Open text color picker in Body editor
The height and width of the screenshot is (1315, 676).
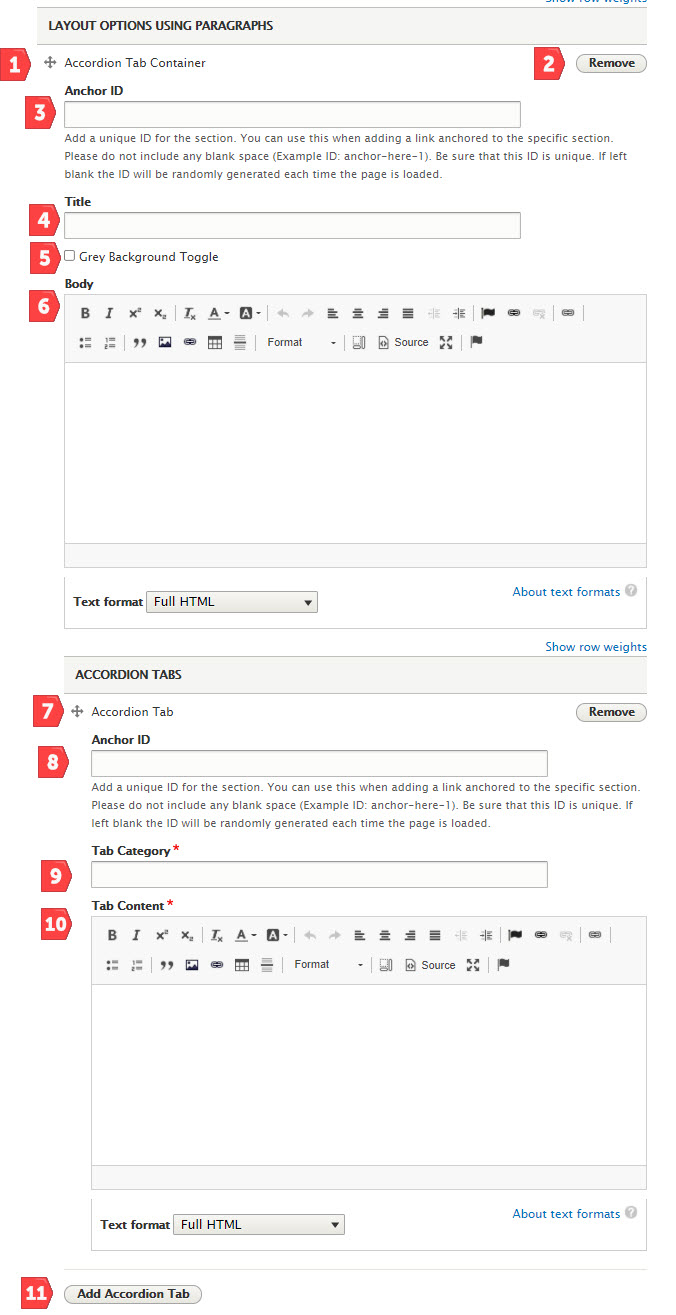pyautogui.click(x=217, y=313)
